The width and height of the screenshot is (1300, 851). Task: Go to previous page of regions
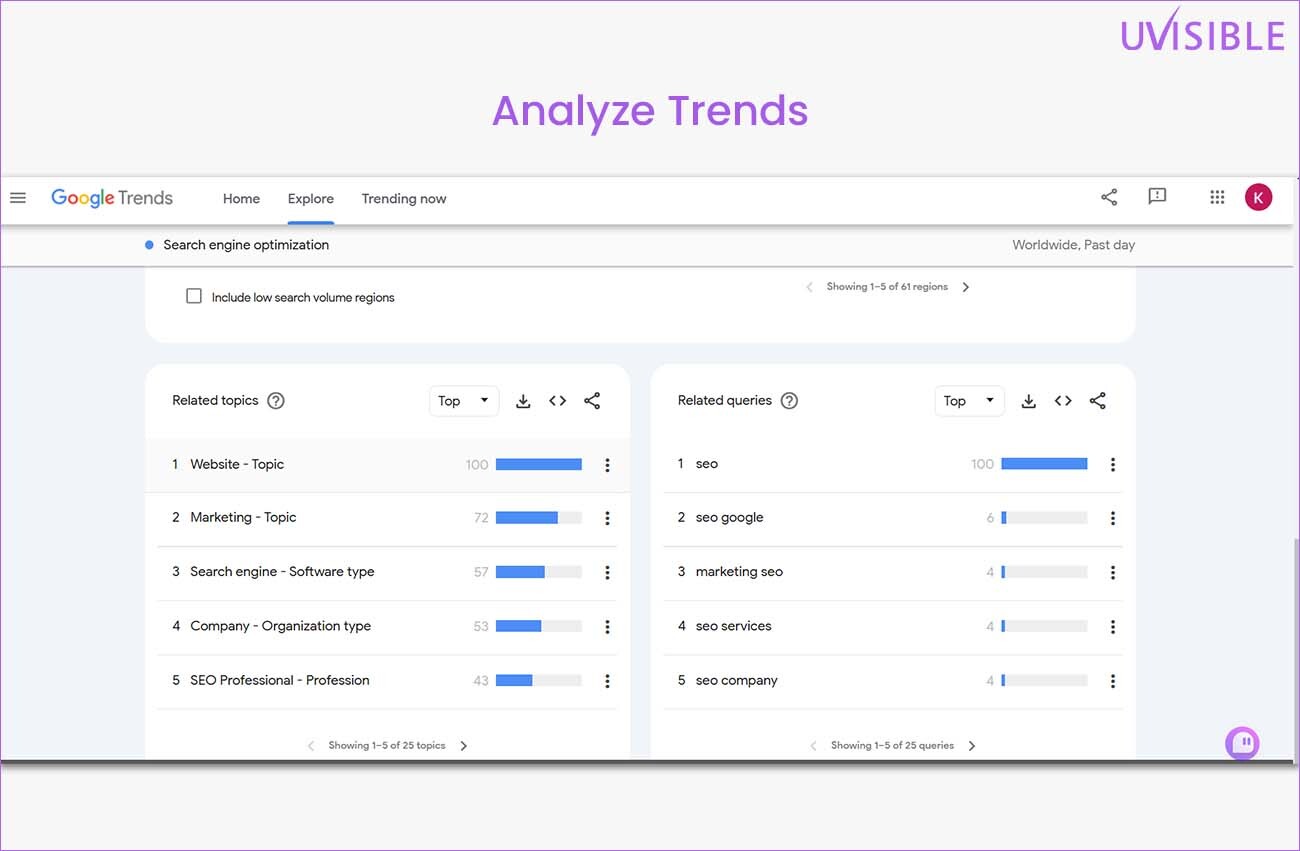coord(809,287)
